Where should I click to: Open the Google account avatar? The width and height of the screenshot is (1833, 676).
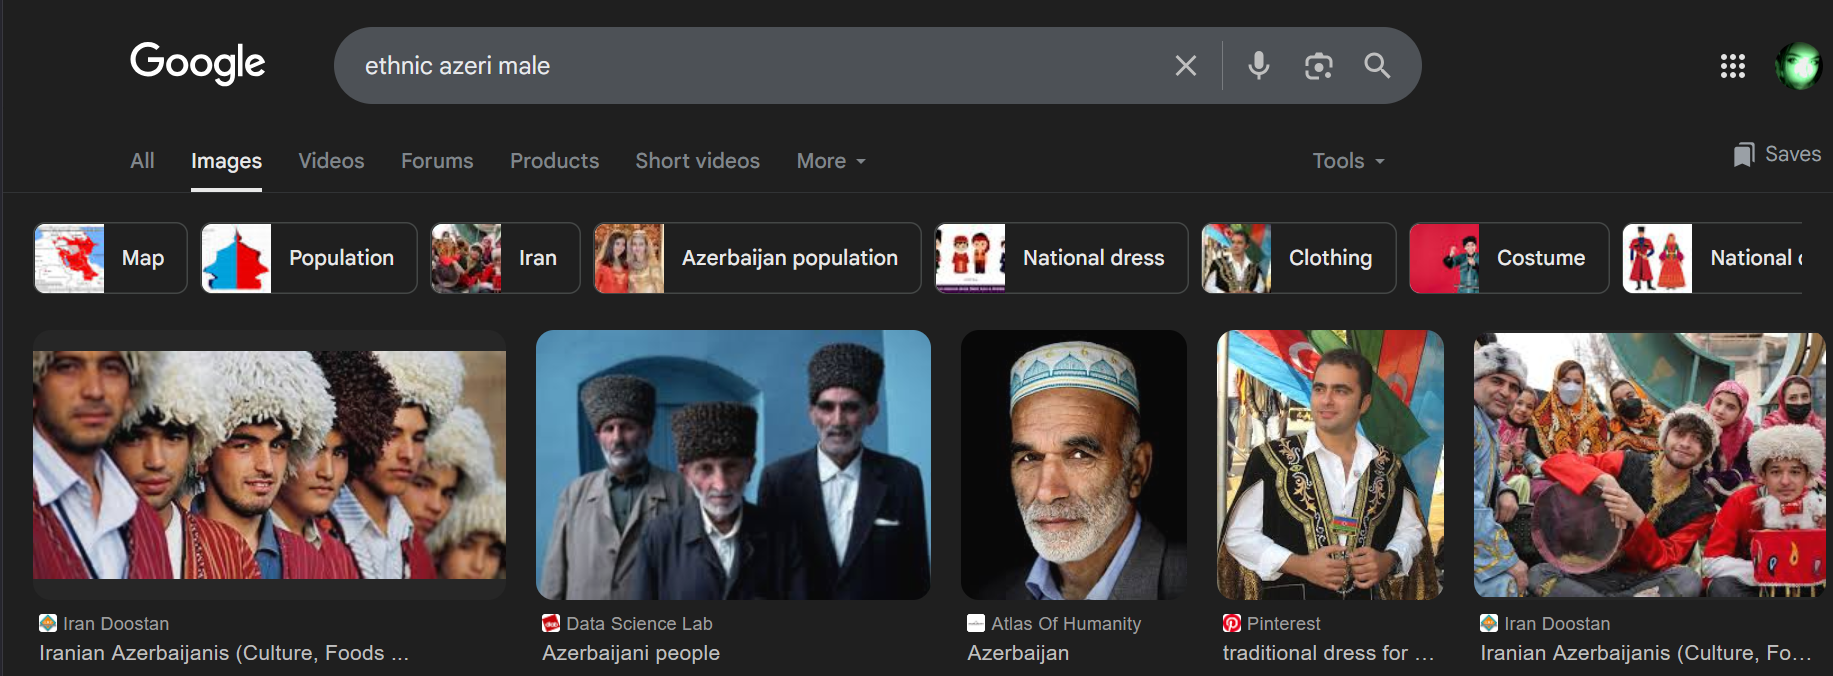point(1797,66)
